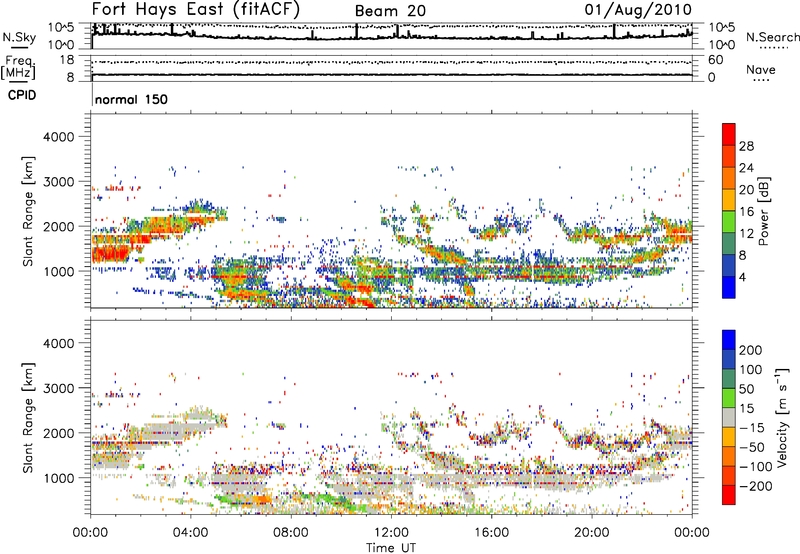
Task: Click the 'normal 150' CPID text
Action: tap(131, 99)
